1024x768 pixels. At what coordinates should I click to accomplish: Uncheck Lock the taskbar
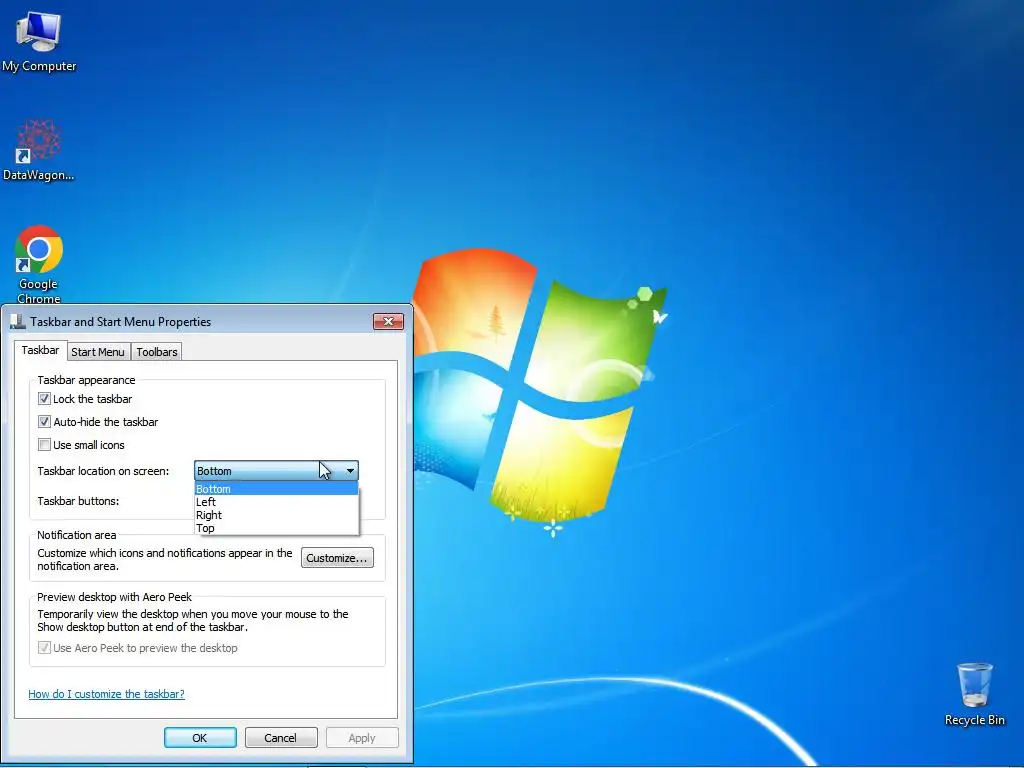pyautogui.click(x=44, y=398)
